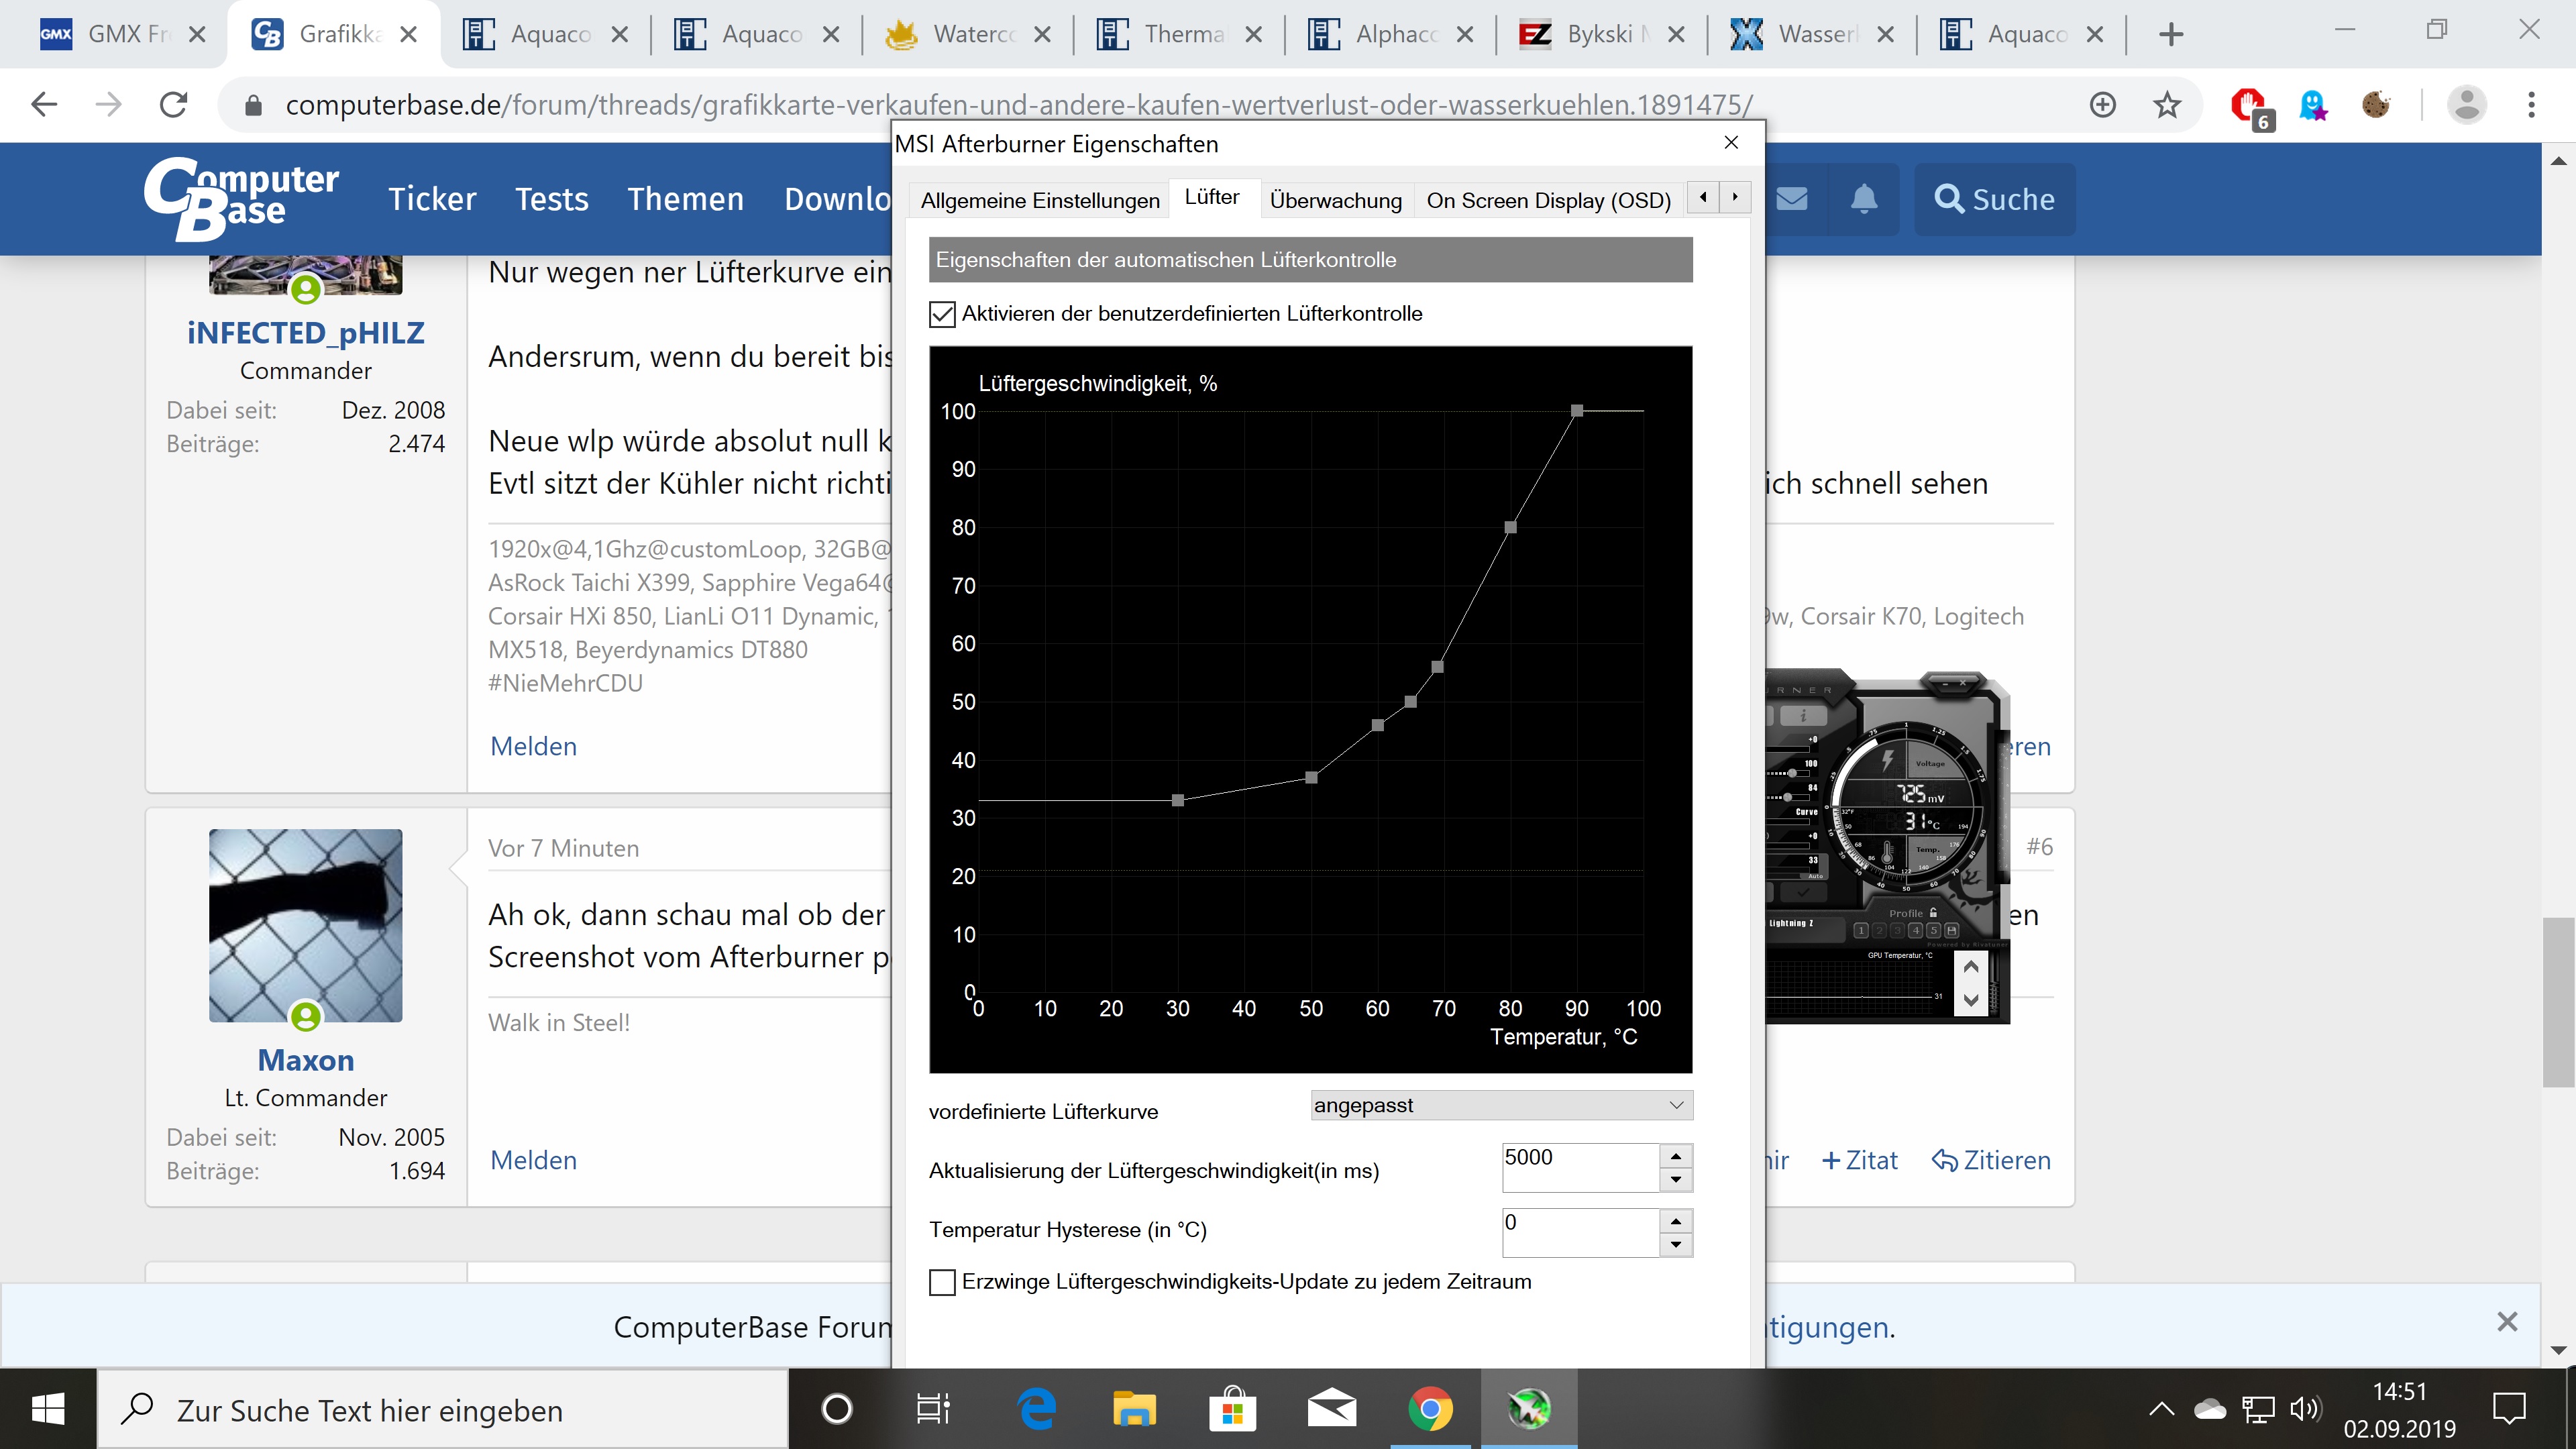
Task: Open Allgemeine Einstellungen tab
Action: (1039, 200)
